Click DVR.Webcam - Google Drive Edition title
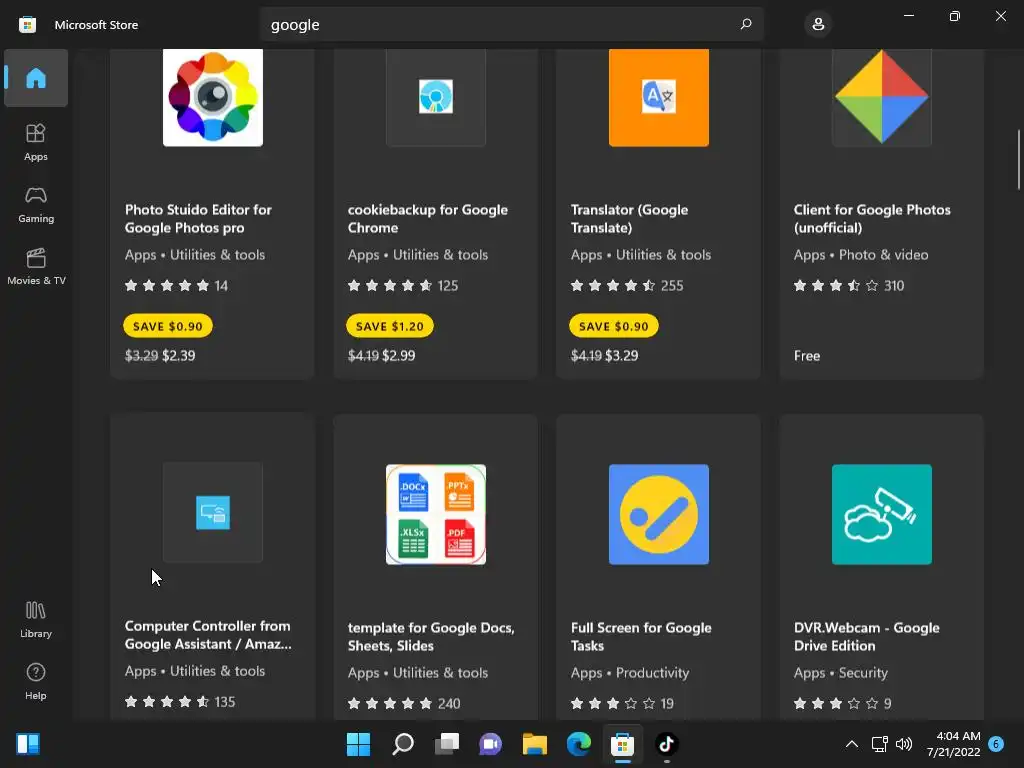This screenshot has height=768, width=1024. pos(867,637)
